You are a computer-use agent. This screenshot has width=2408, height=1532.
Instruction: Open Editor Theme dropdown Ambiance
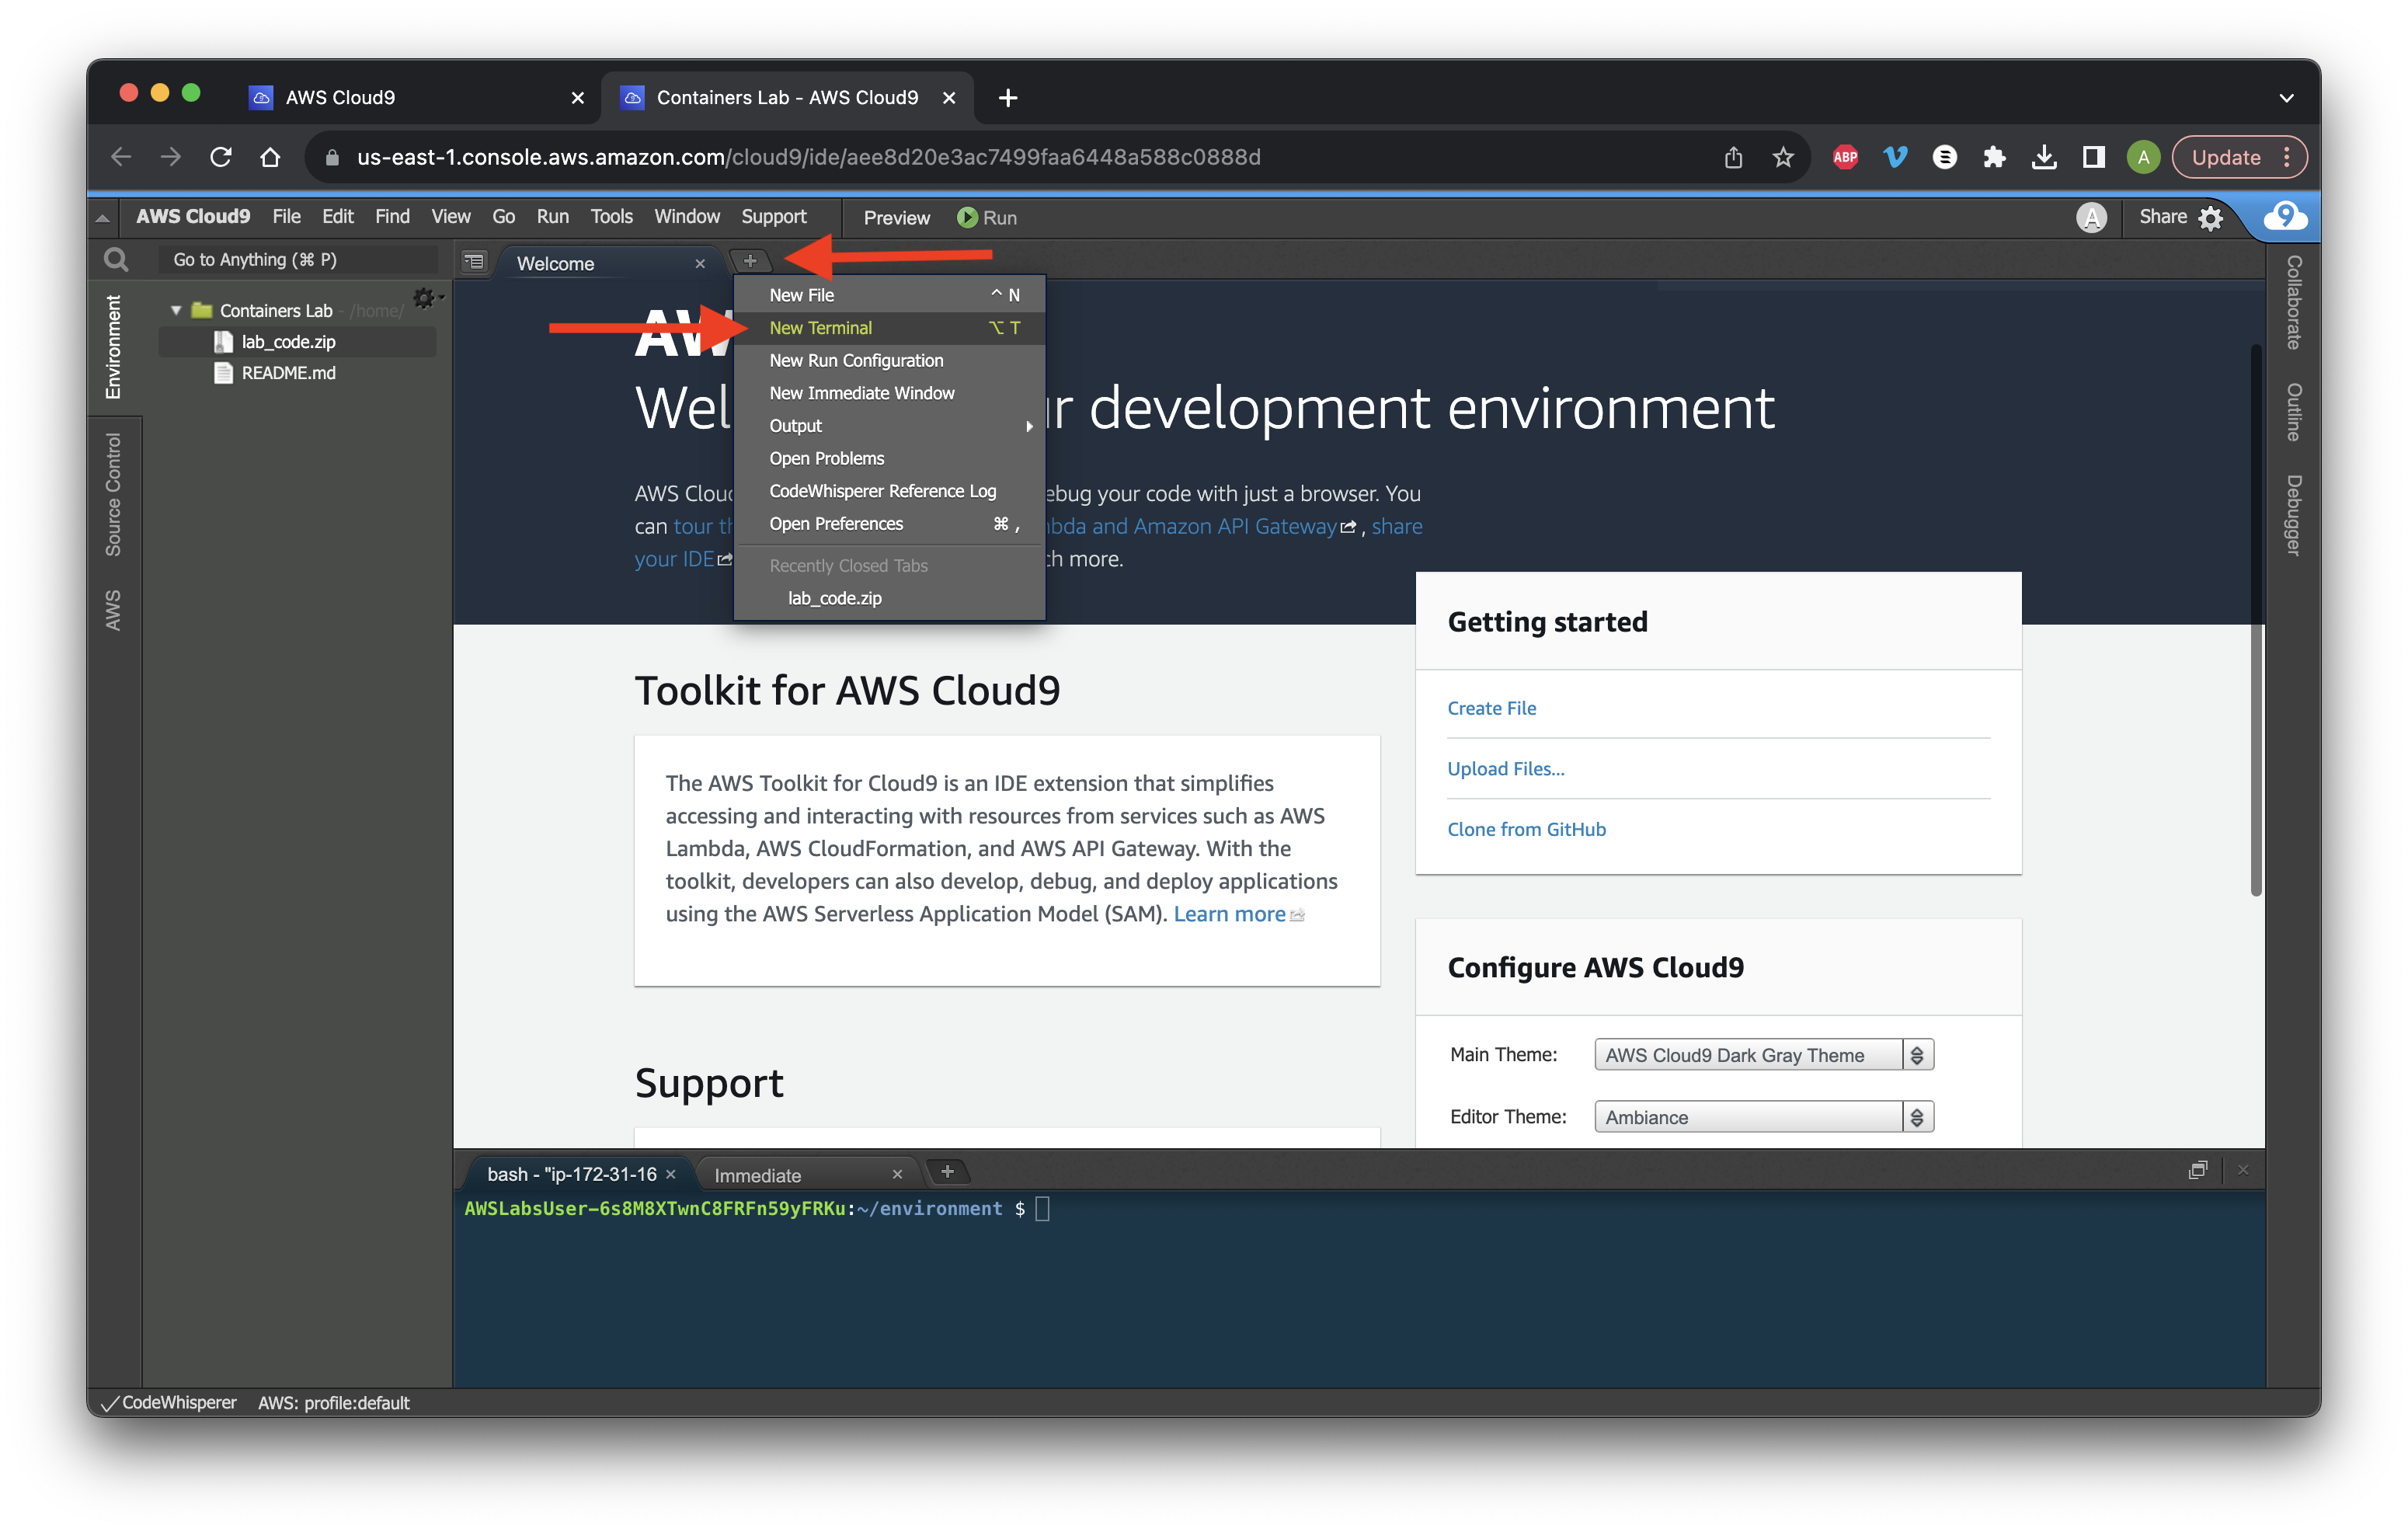tap(1763, 1117)
